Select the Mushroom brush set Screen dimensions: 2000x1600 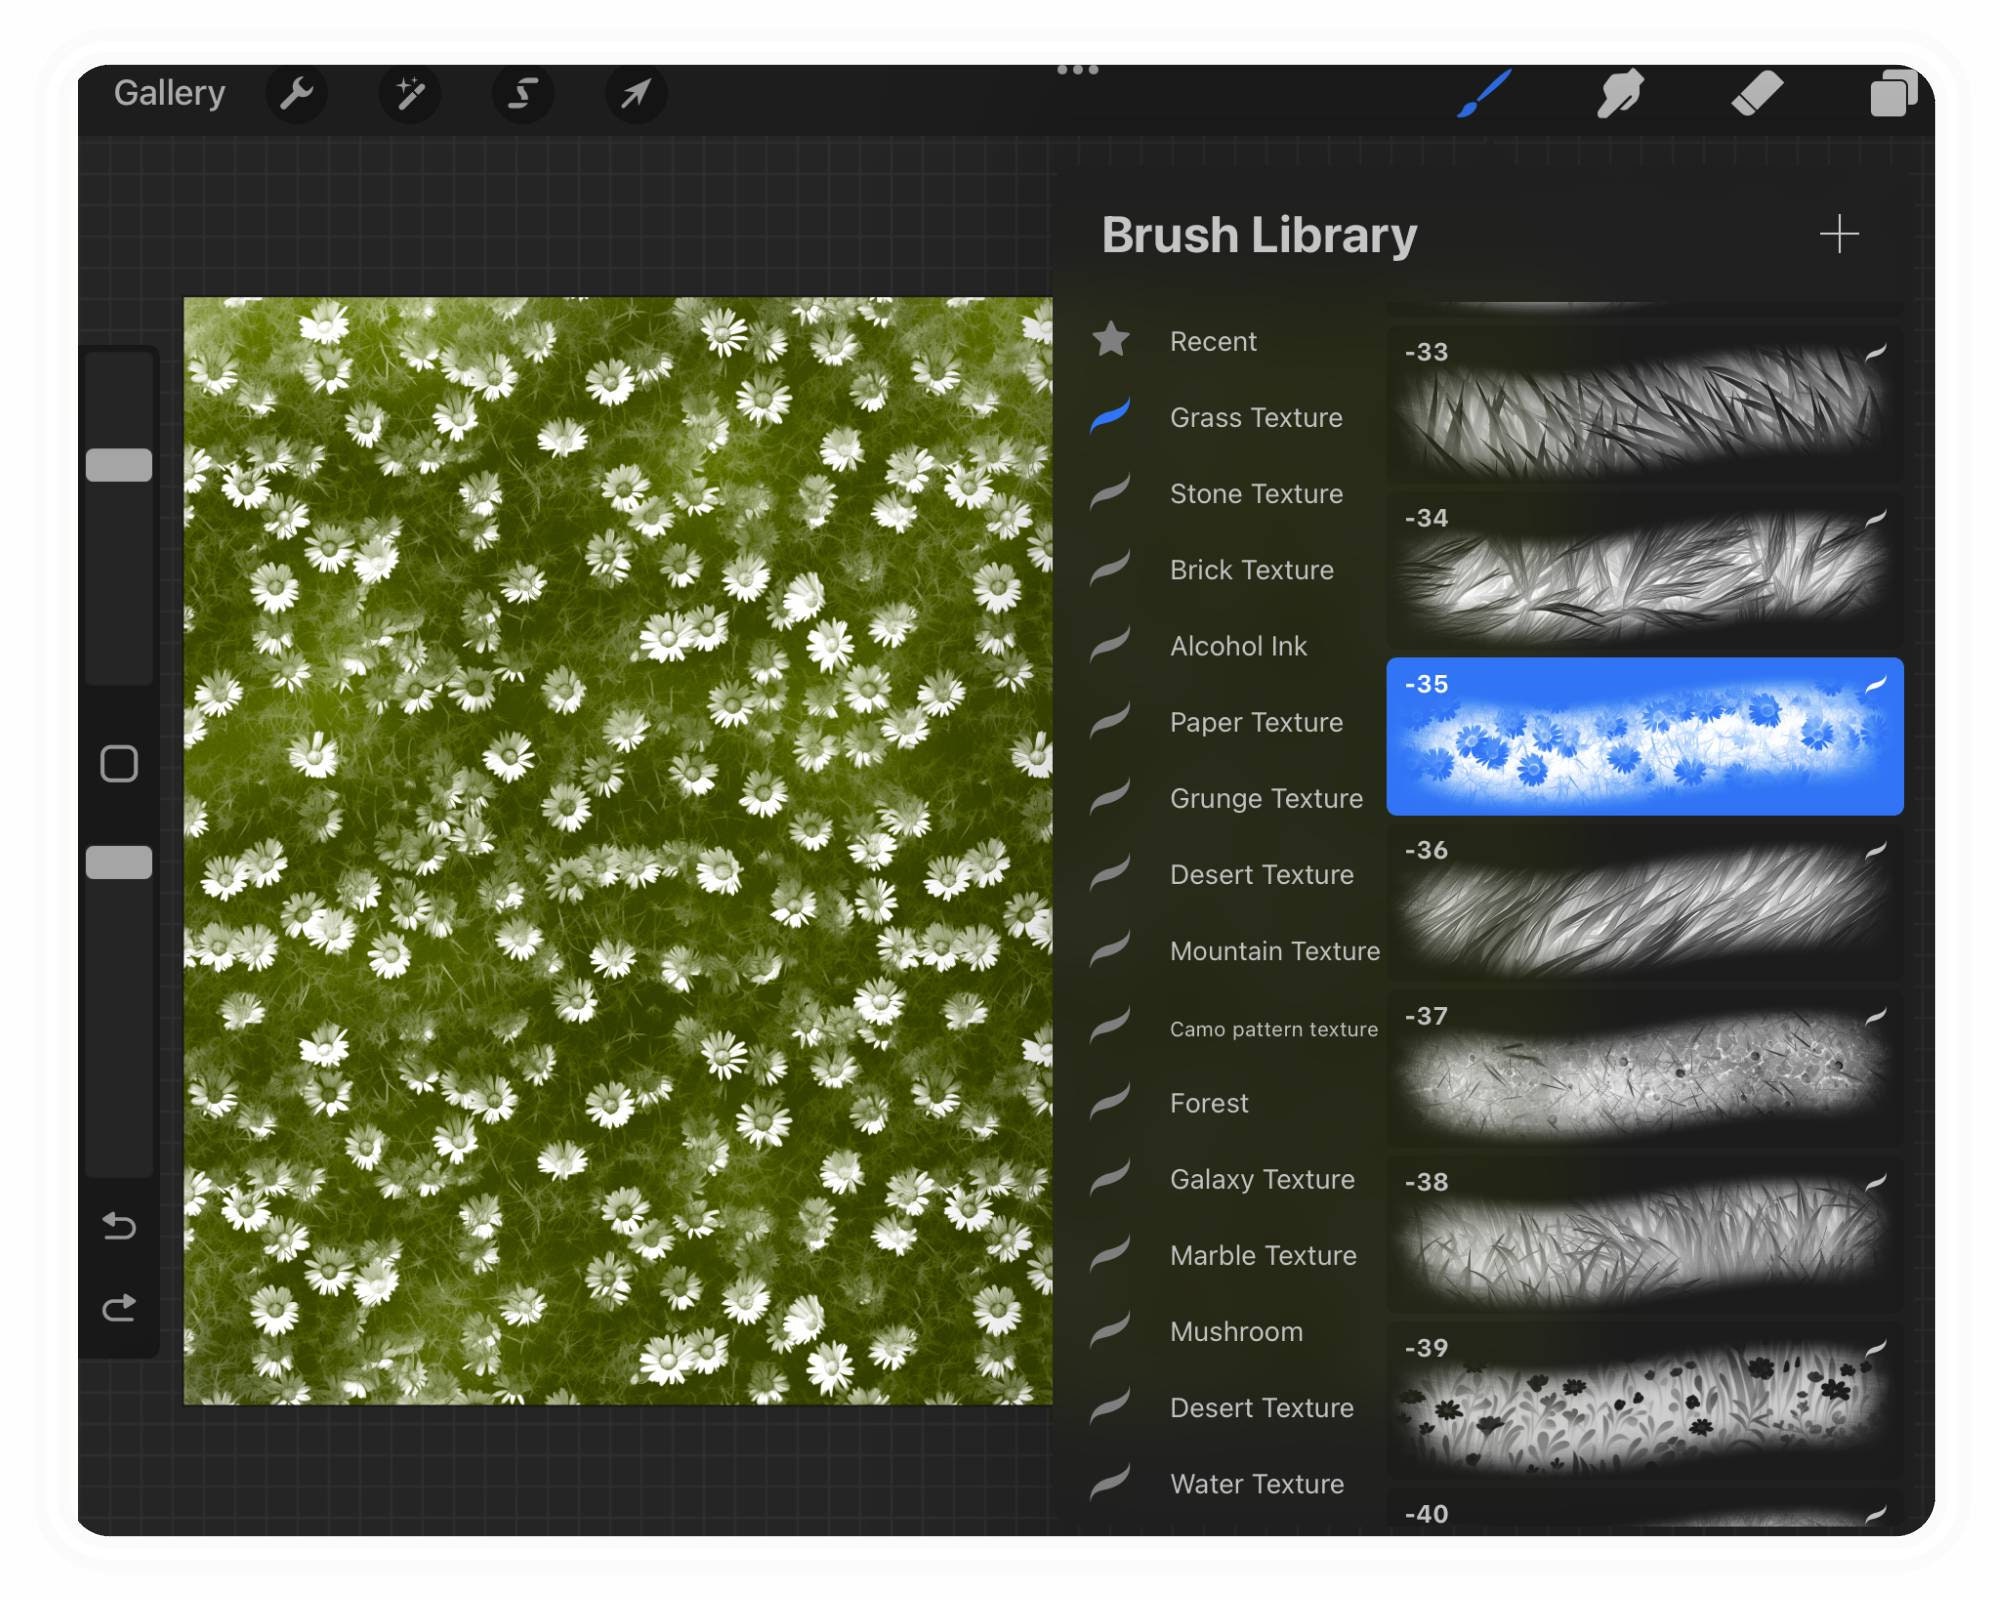1235,1331
